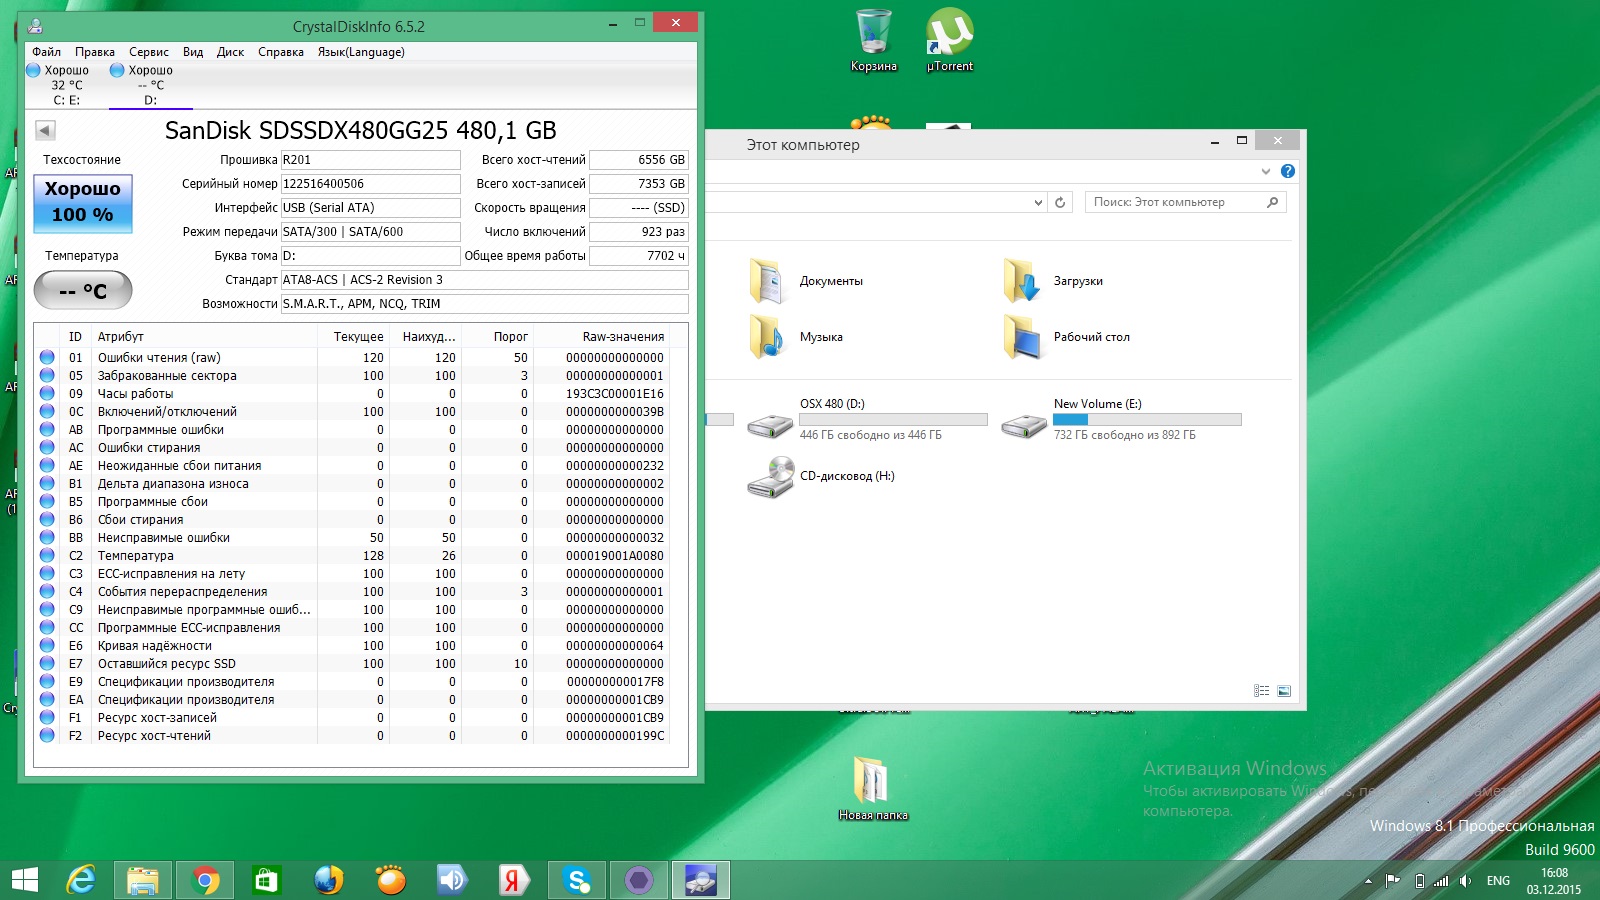Switch to details view in Explorer
Screen dimensions: 1600x900
coord(1261,691)
